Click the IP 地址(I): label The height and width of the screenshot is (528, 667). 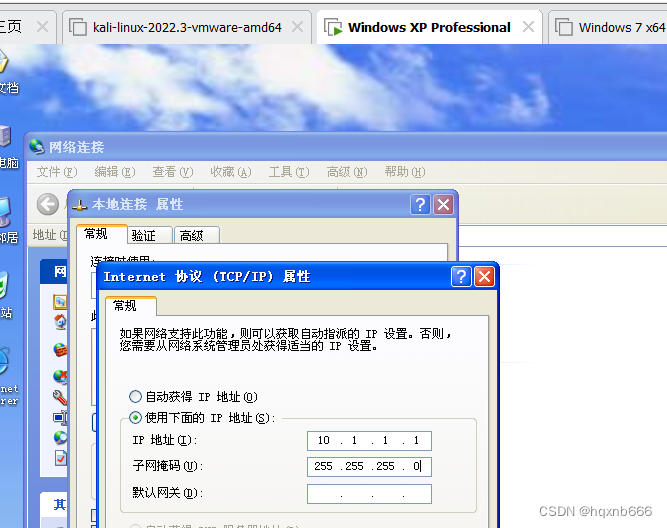coord(165,440)
